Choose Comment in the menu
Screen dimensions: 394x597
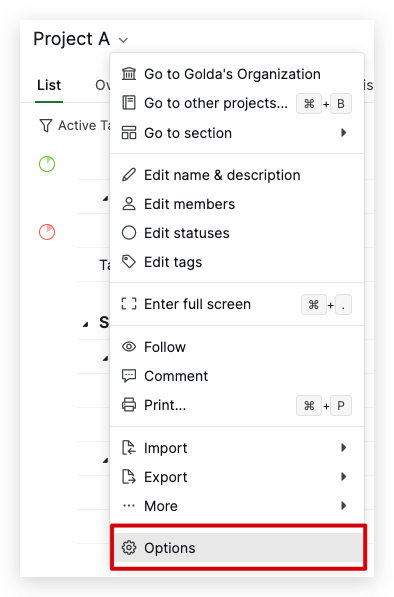click(x=237, y=376)
